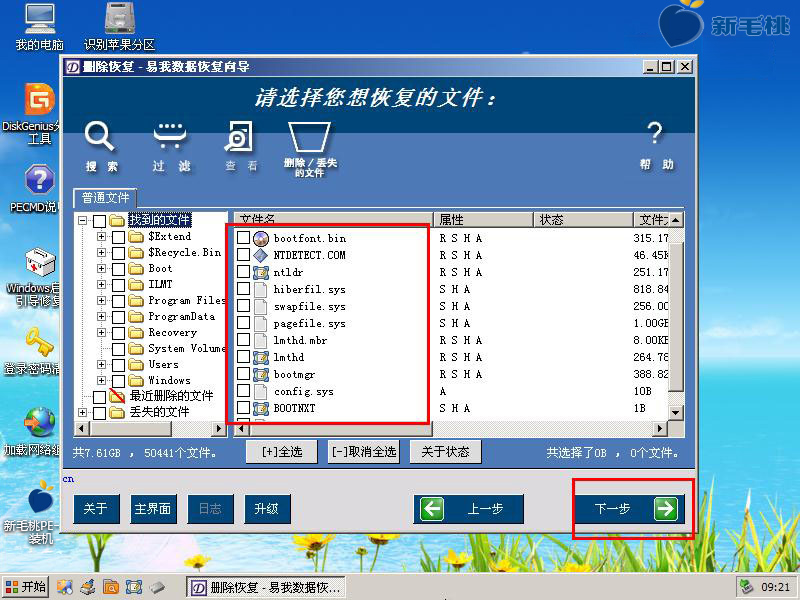Select the Deleted/Lost files (删除/丢失的文件) icon
This screenshot has height=600, width=800.
click(x=309, y=137)
